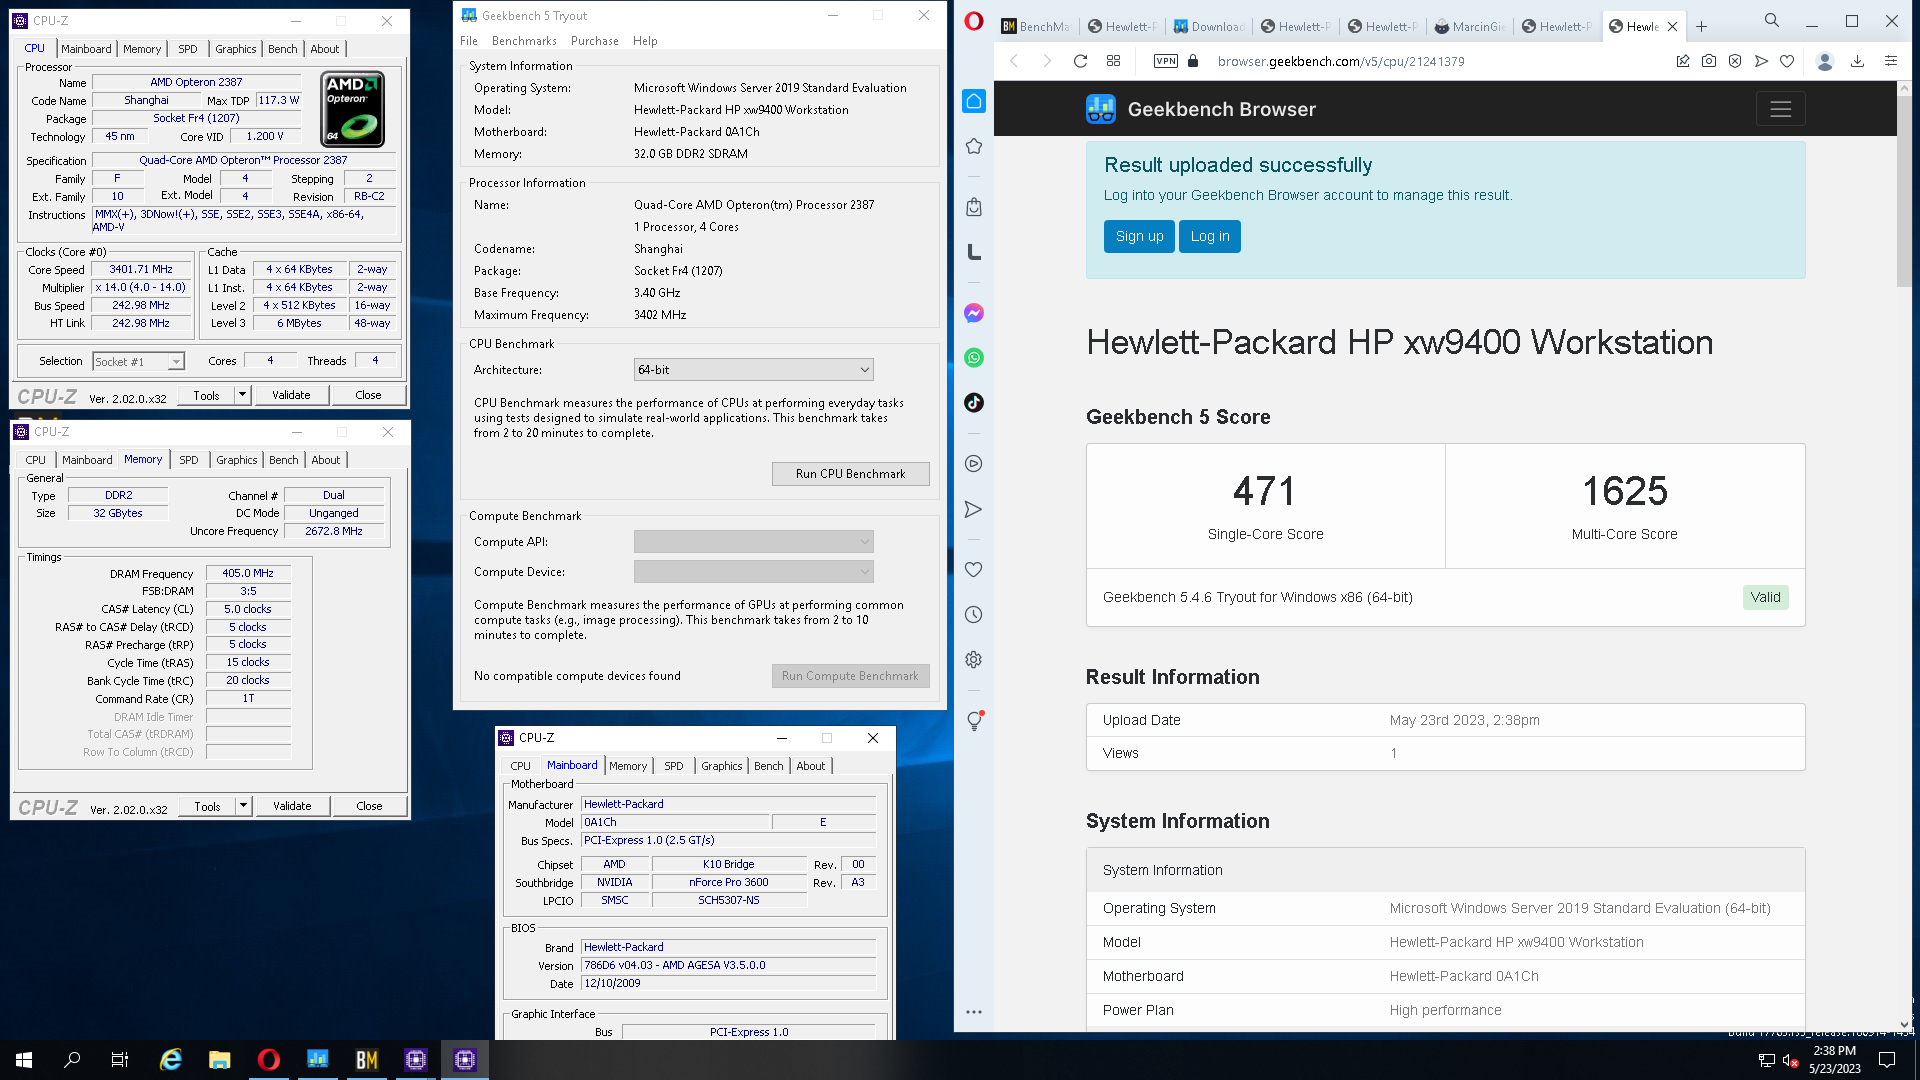Open Opera flow send sidebar icon
This screenshot has width=1920, height=1080.
974,510
